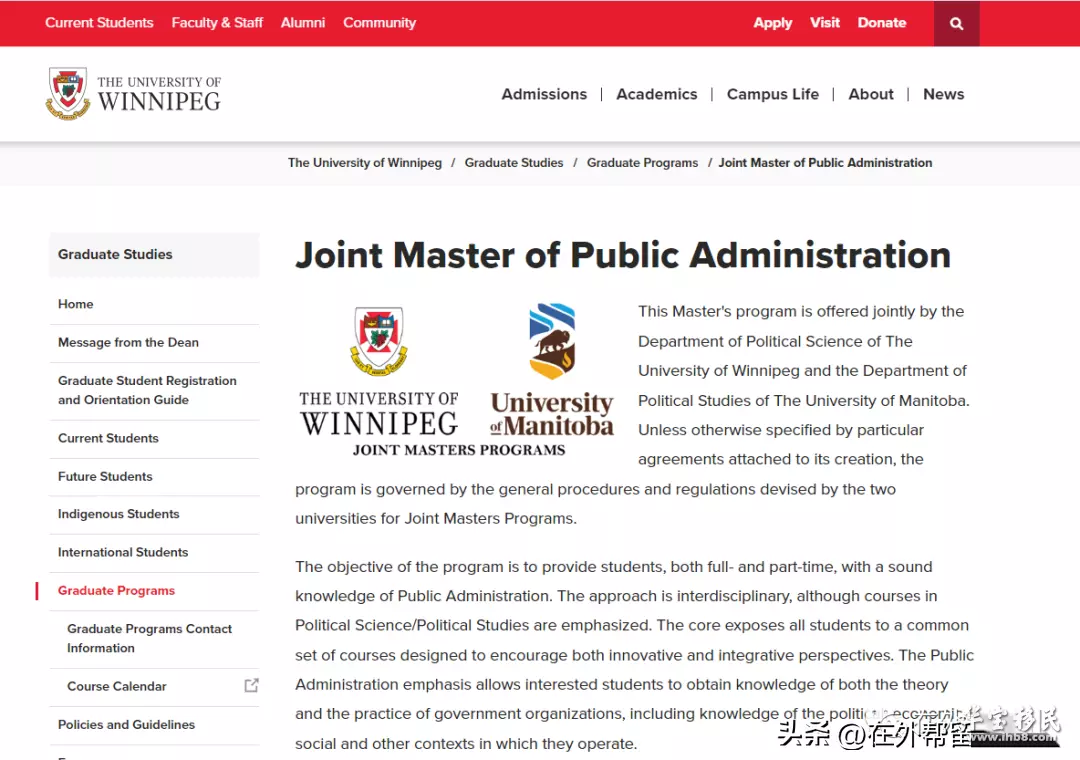Open the Community link
This screenshot has height=760, width=1080.
click(380, 23)
